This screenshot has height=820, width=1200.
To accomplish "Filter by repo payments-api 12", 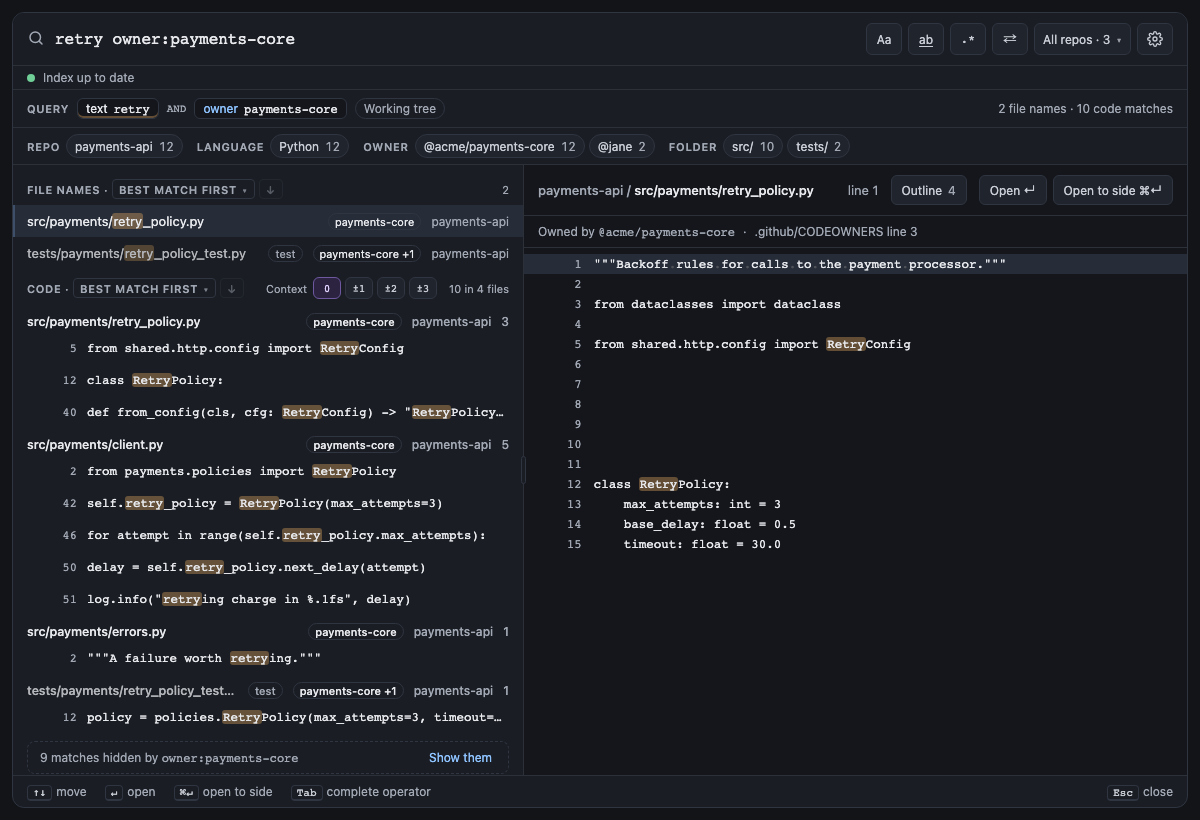I will click(x=125, y=147).
